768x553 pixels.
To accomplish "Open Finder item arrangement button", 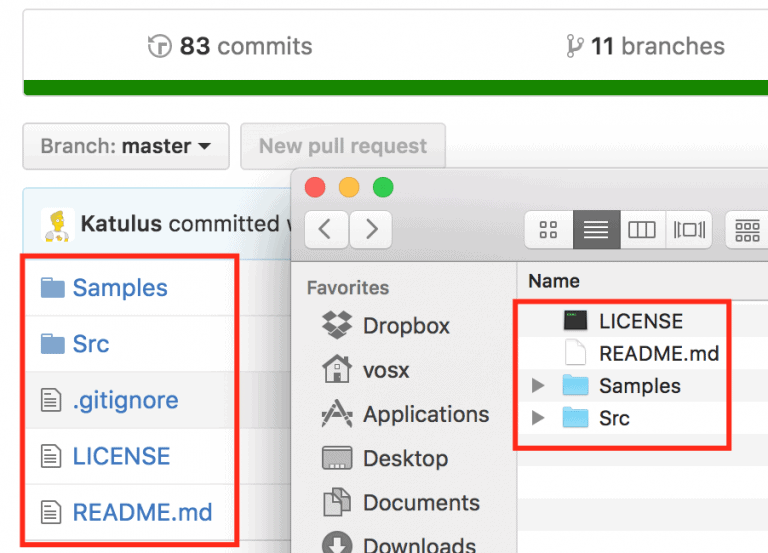I will [747, 229].
